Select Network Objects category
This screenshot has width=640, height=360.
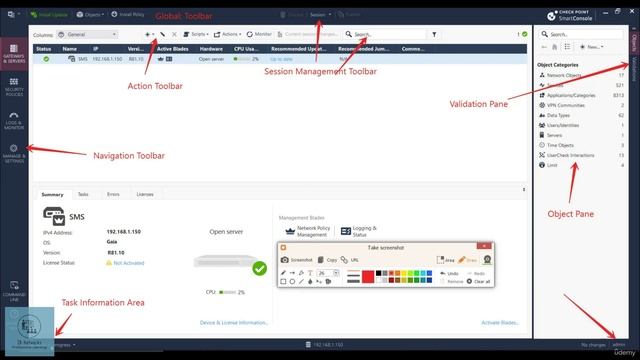click(x=581, y=75)
